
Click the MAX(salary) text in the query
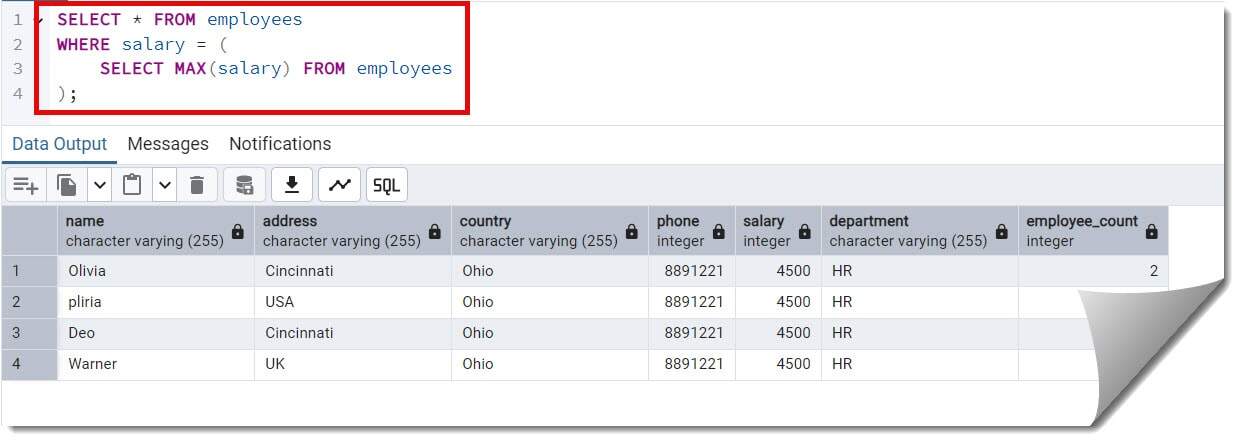(234, 69)
